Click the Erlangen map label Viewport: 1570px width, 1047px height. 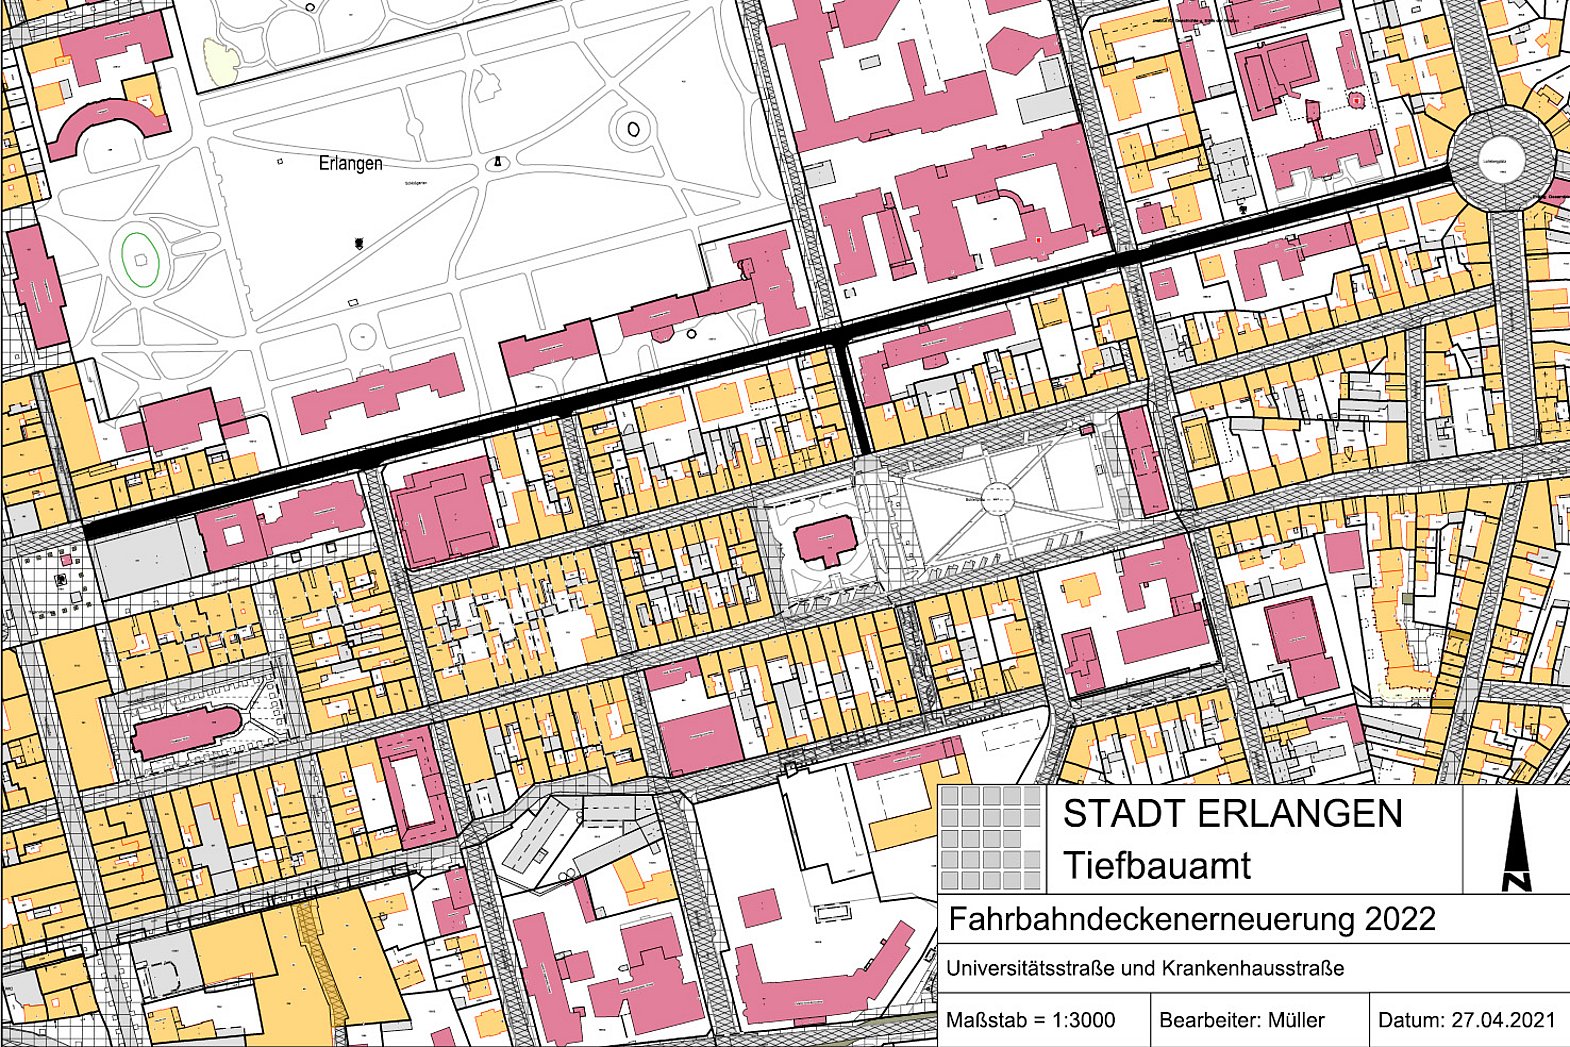click(x=350, y=163)
